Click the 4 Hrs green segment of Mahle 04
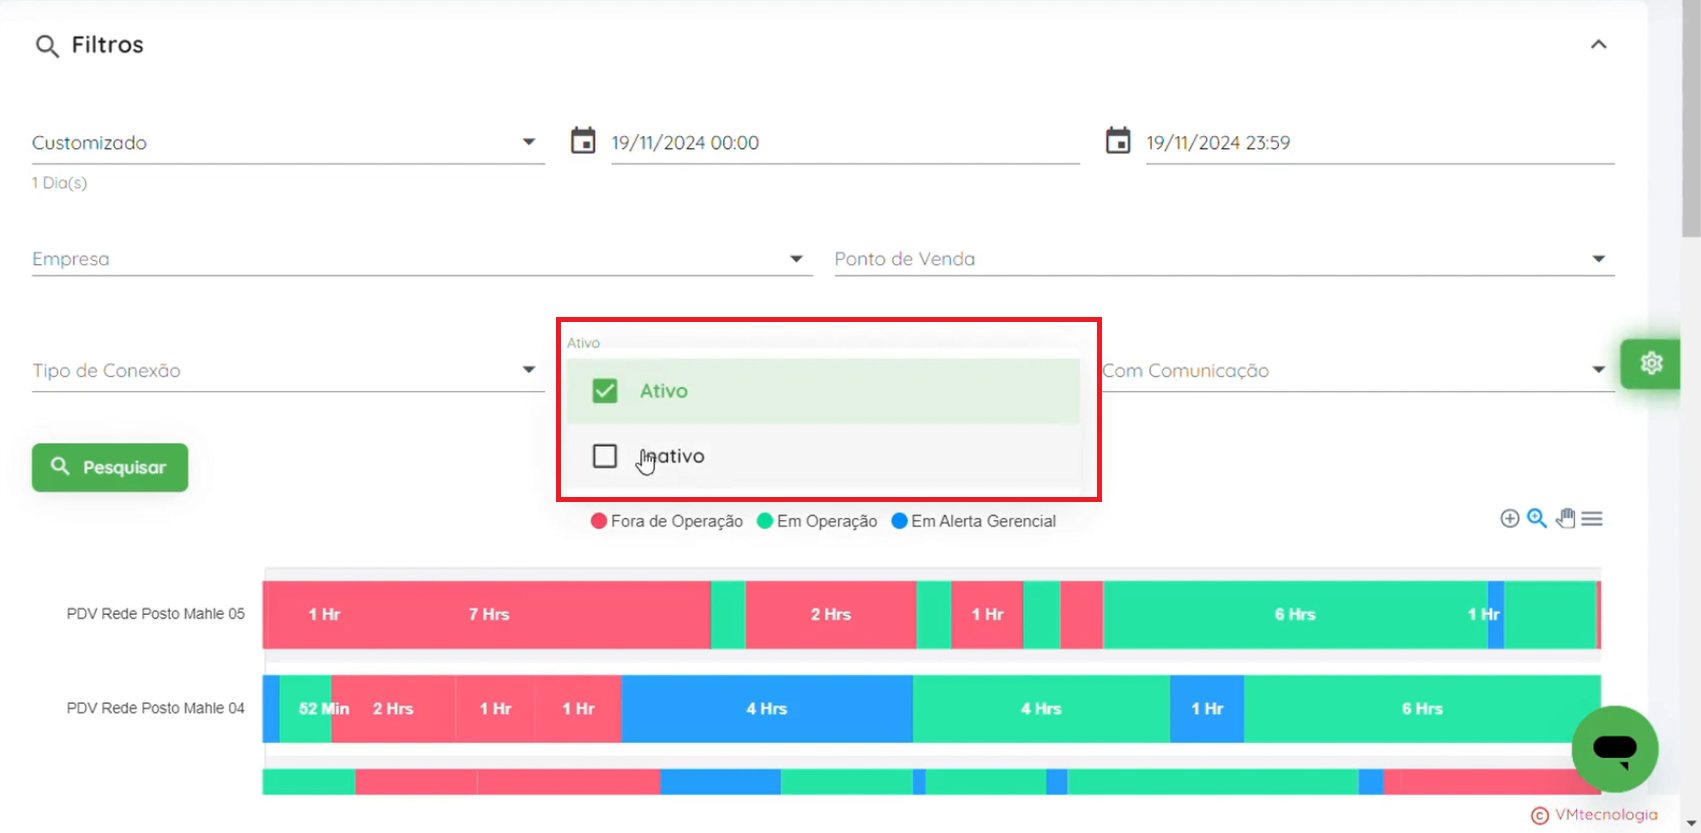This screenshot has height=833, width=1701. tap(1041, 709)
